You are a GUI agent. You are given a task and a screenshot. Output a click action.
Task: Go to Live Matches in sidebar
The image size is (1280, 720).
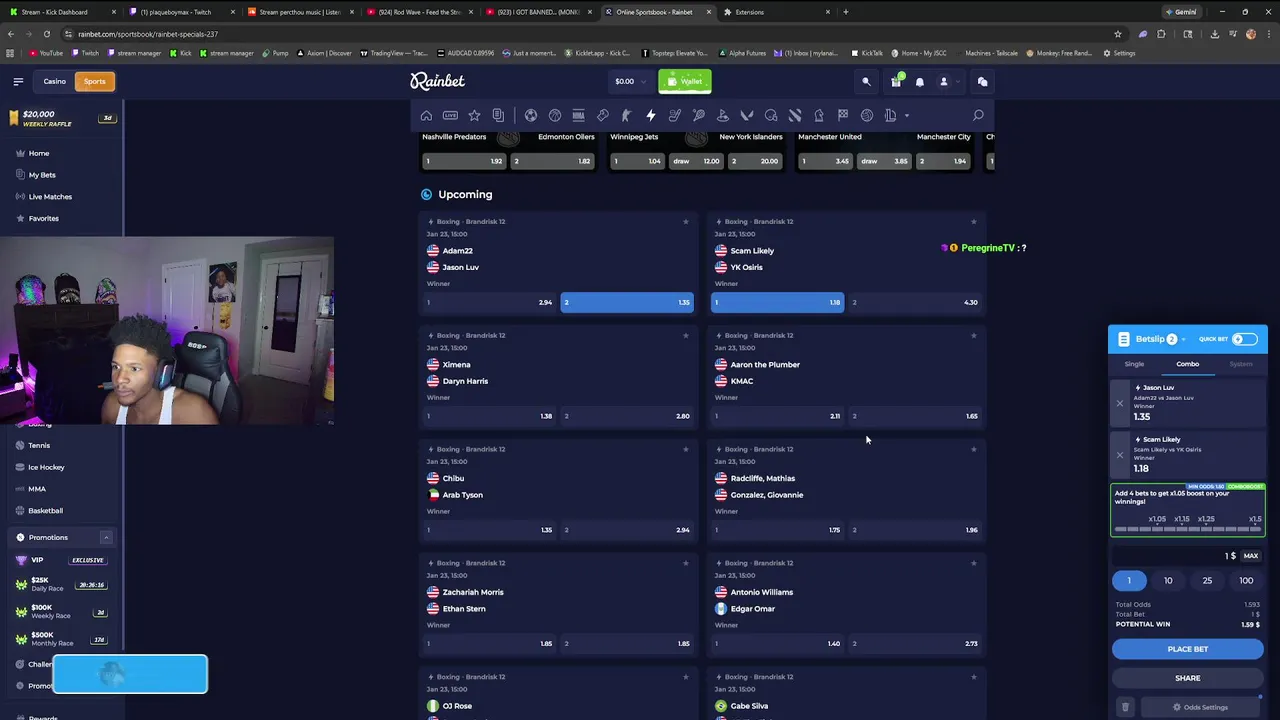pos(50,197)
